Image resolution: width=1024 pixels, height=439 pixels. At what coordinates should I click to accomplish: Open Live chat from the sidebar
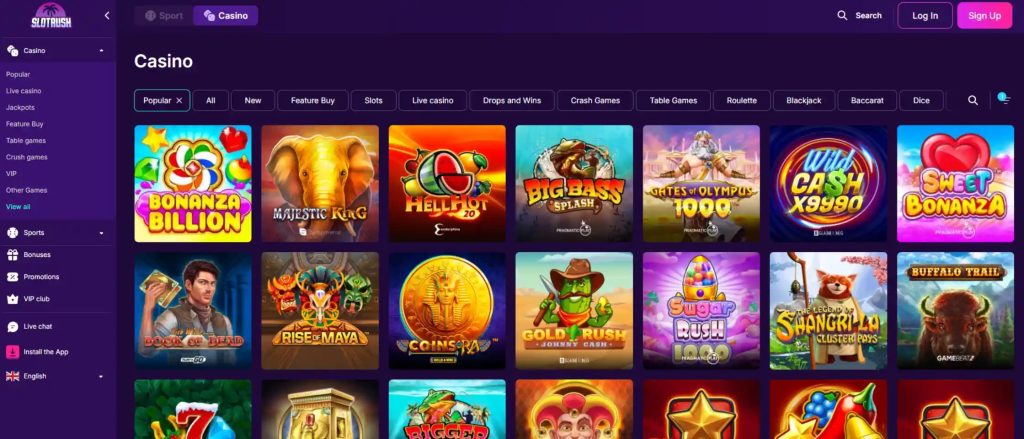coord(12,327)
